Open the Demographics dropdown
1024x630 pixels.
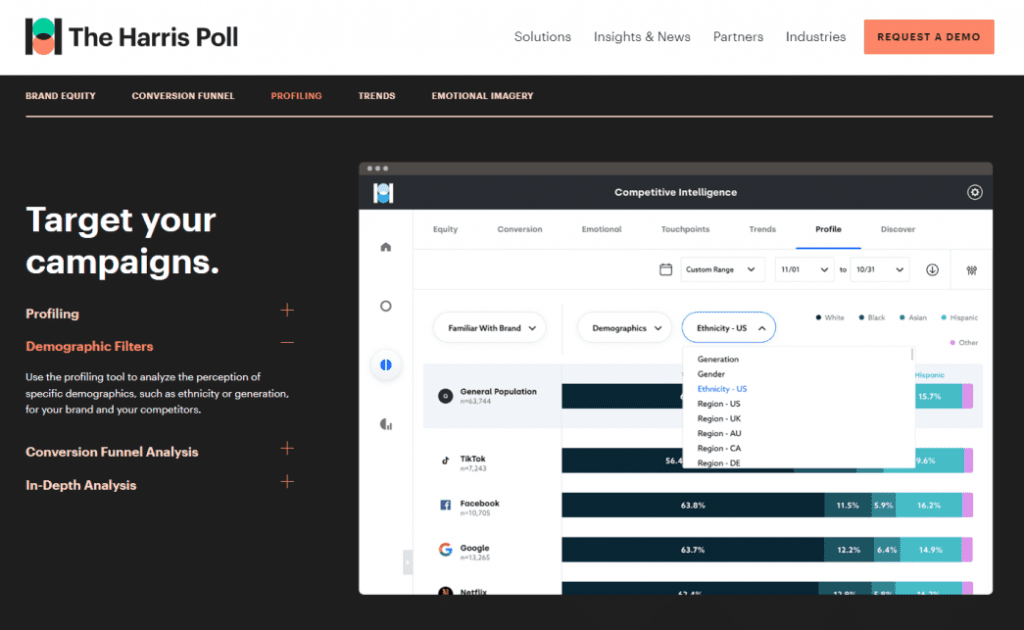pyautogui.click(x=624, y=327)
